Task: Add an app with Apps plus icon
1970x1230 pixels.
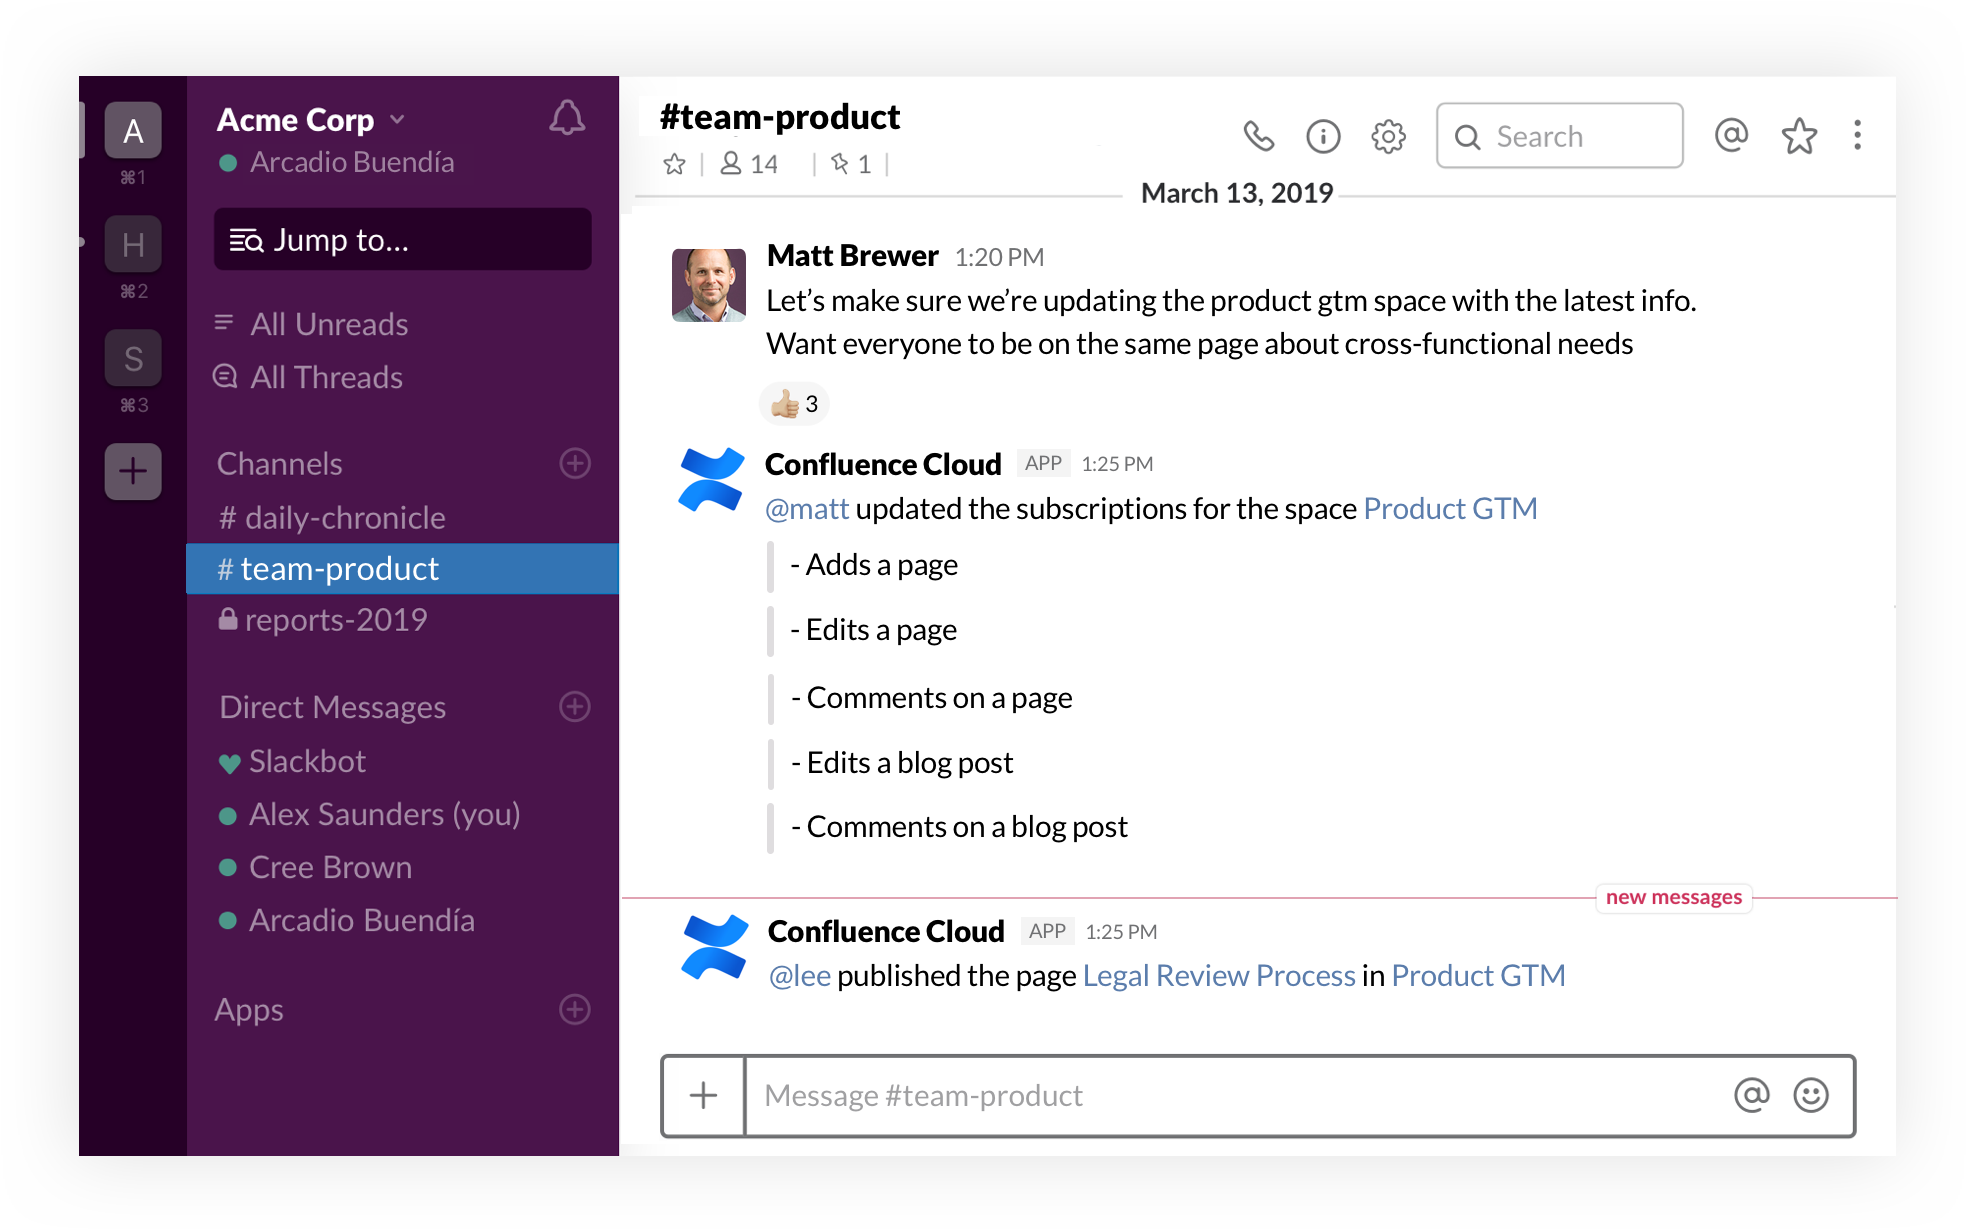Action: coord(575,1009)
